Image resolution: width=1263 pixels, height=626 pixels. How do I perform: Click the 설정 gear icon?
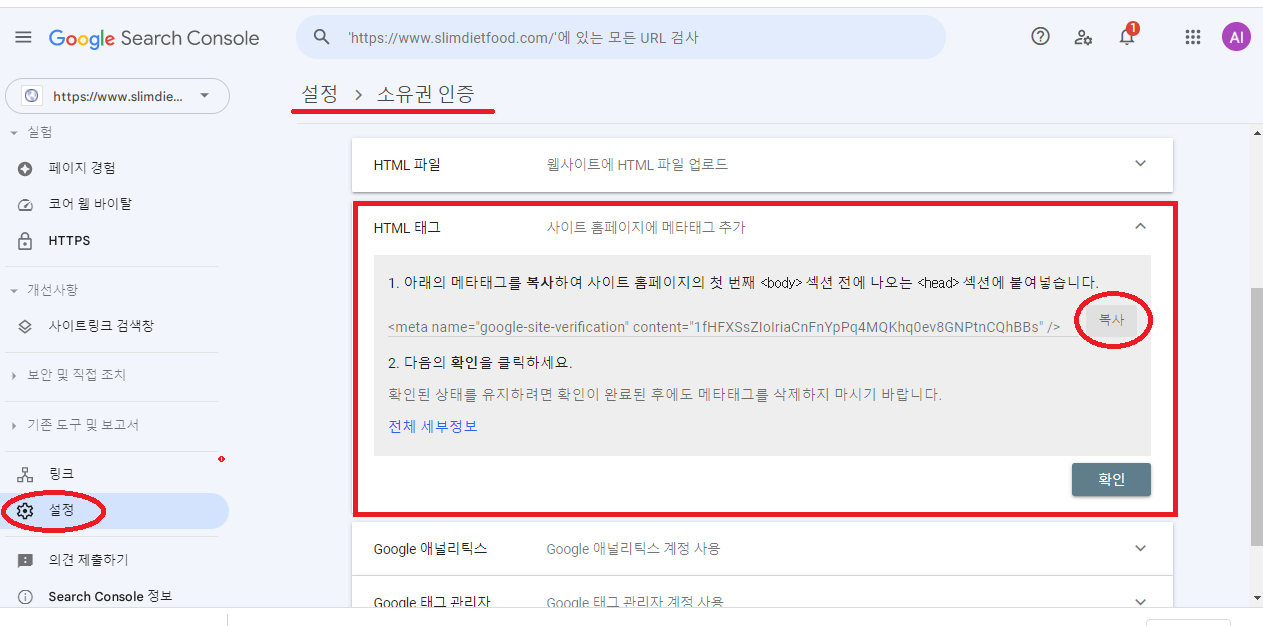pos(26,511)
